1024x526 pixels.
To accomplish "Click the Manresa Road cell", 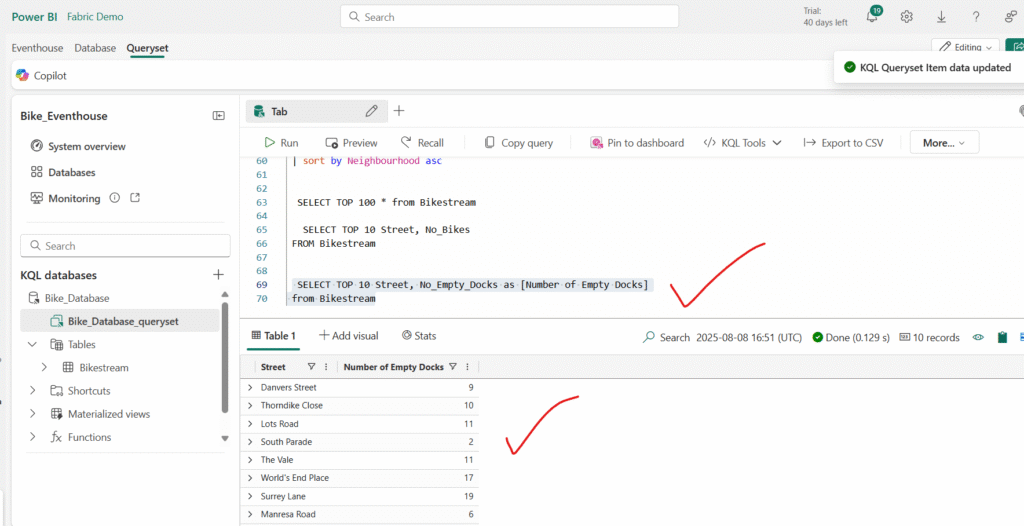I will tap(288, 514).
